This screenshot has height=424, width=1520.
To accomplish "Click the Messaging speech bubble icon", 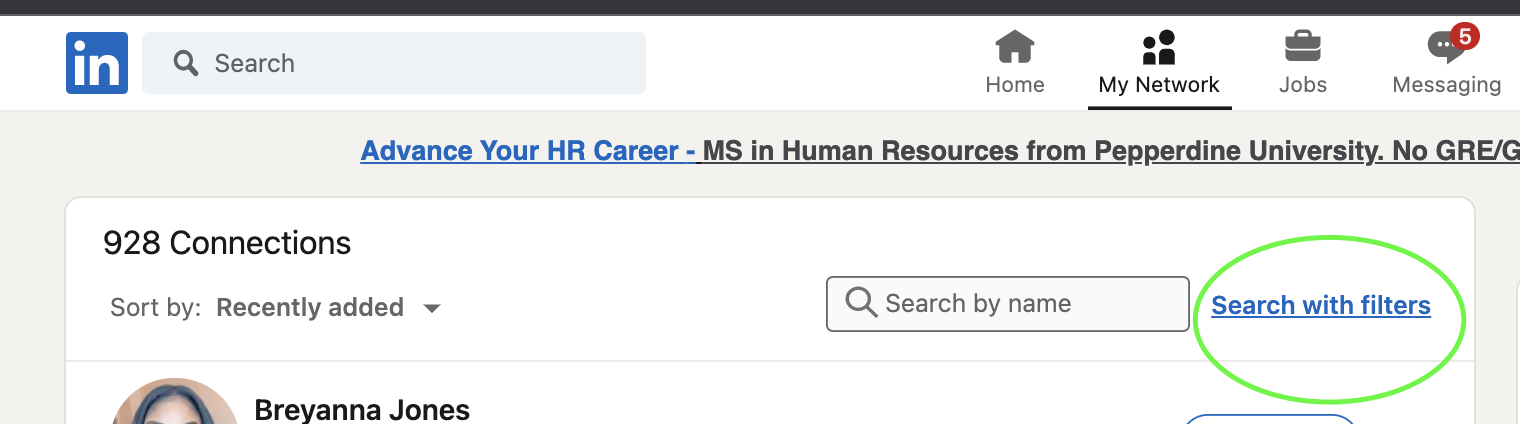I will (x=1444, y=48).
